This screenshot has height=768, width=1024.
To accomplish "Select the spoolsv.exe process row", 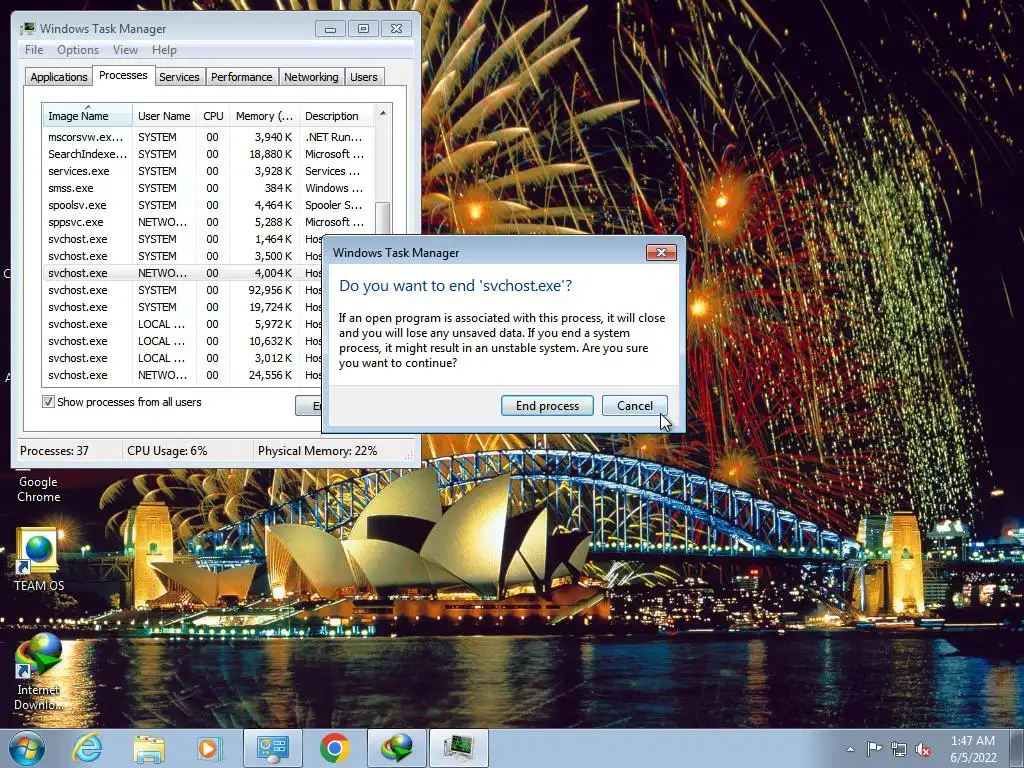I will 208,205.
